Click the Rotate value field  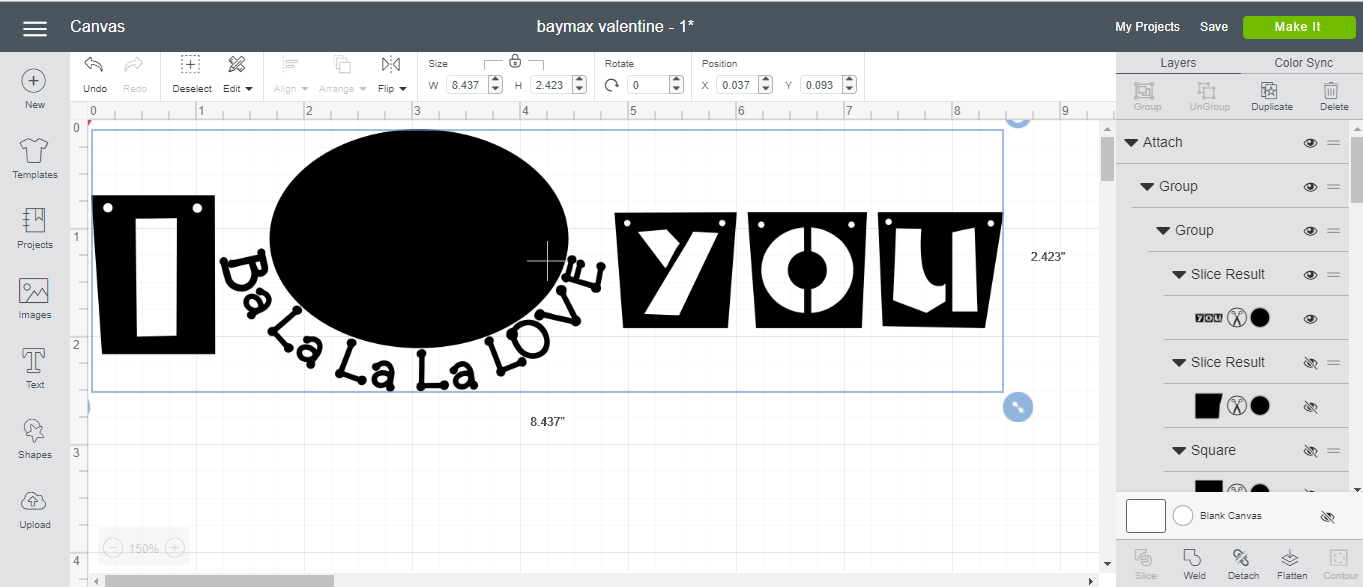coord(648,85)
